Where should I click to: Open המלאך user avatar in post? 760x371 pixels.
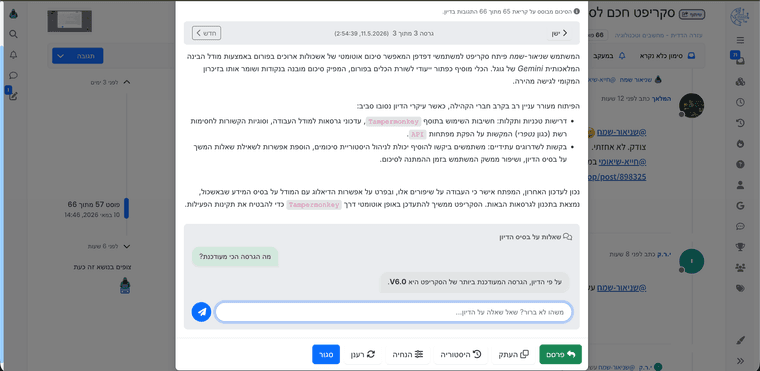[692, 105]
